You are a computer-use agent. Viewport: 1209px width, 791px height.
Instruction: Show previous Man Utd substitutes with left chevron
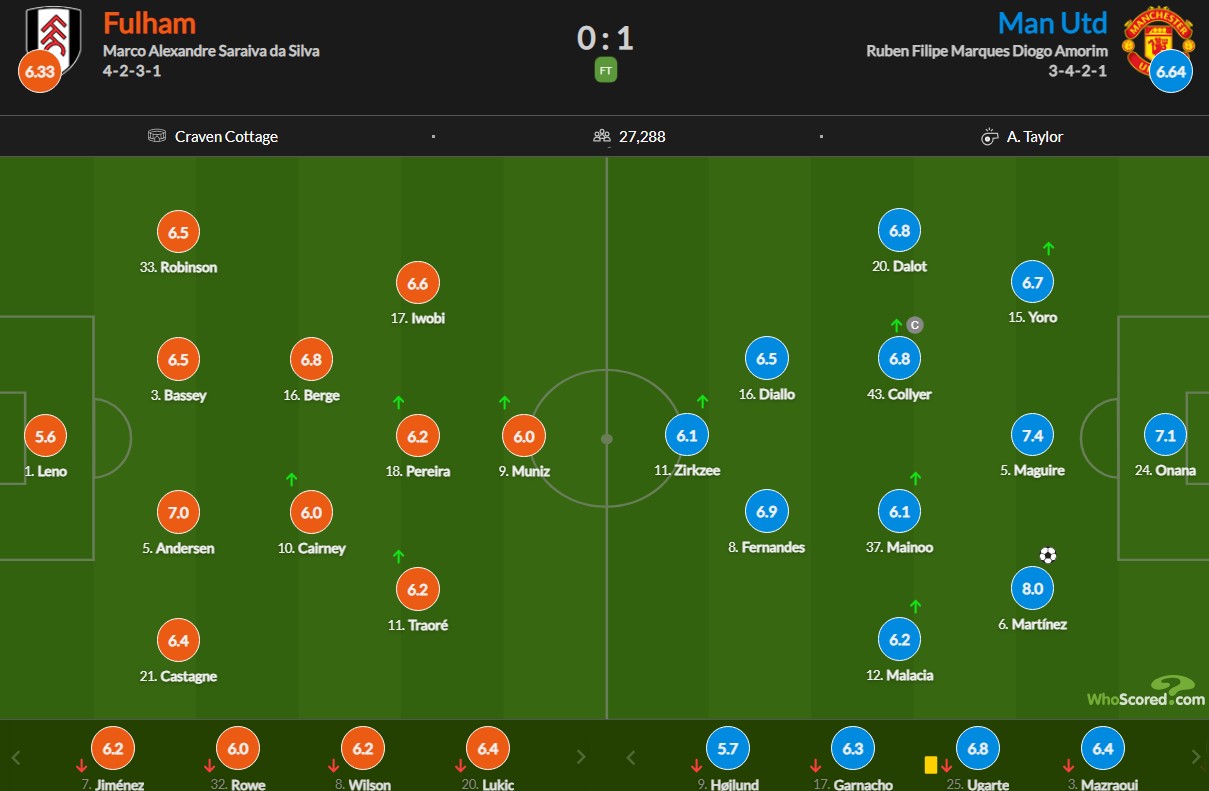[x=630, y=757]
